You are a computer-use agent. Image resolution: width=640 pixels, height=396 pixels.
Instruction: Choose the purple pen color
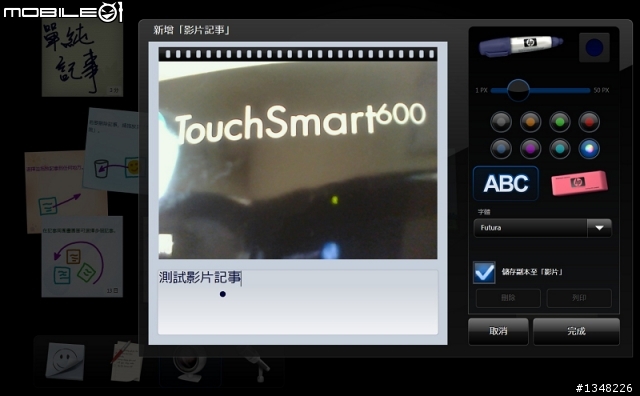pos(530,149)
